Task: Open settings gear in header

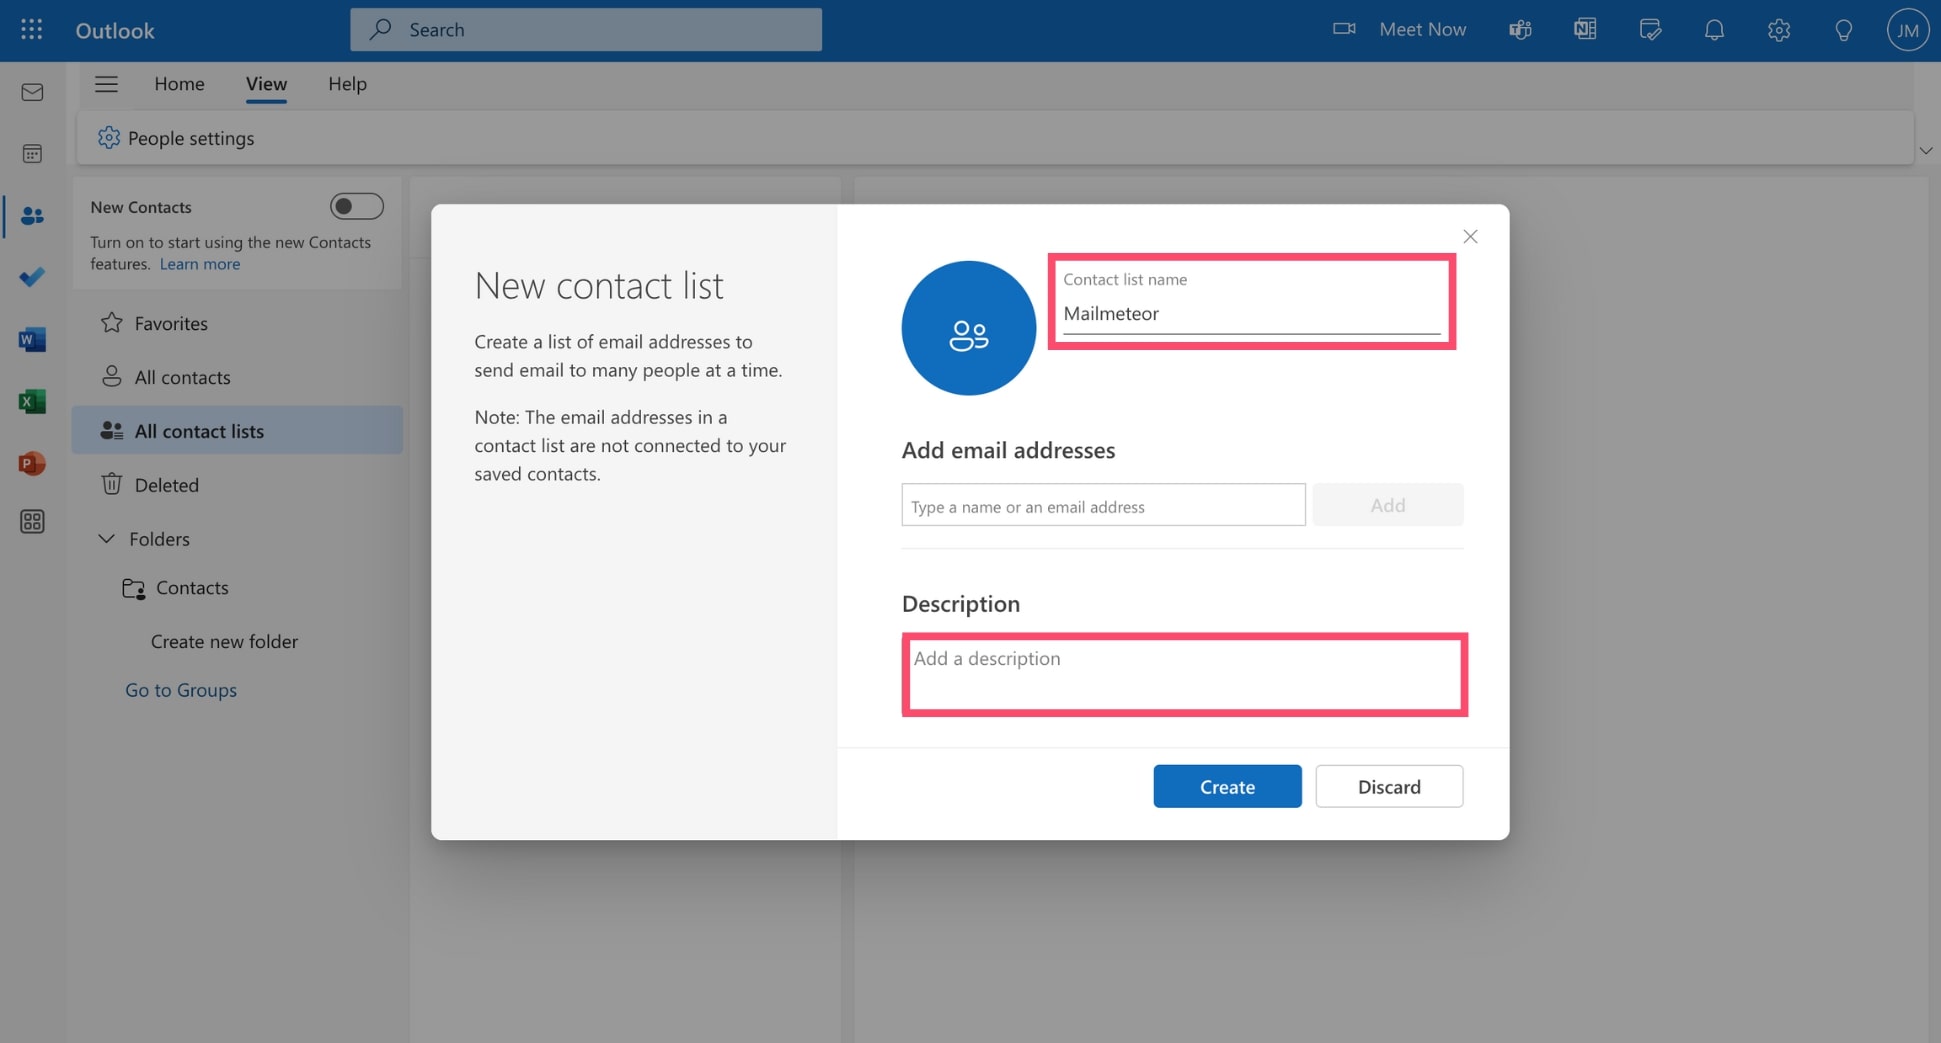Action: pos(1778,30)
